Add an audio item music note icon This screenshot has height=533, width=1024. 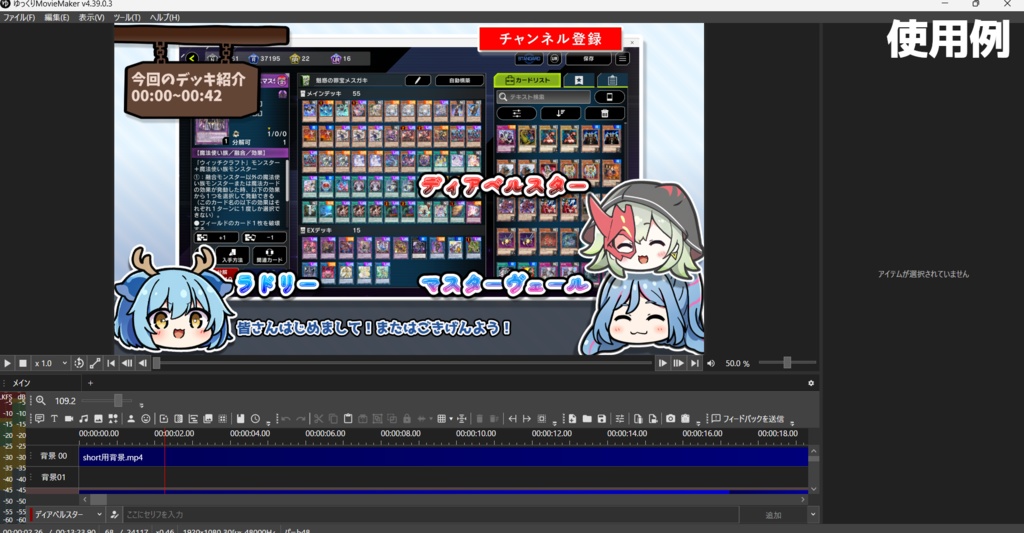pyautogui.click(x=84, y=419)
